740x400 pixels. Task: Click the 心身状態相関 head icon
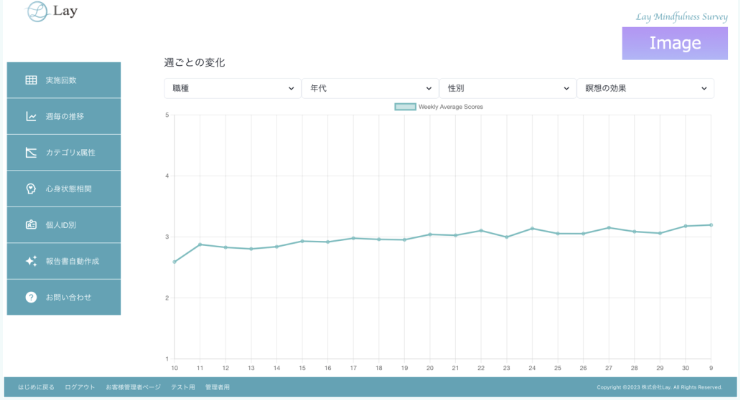click(31, 189)
